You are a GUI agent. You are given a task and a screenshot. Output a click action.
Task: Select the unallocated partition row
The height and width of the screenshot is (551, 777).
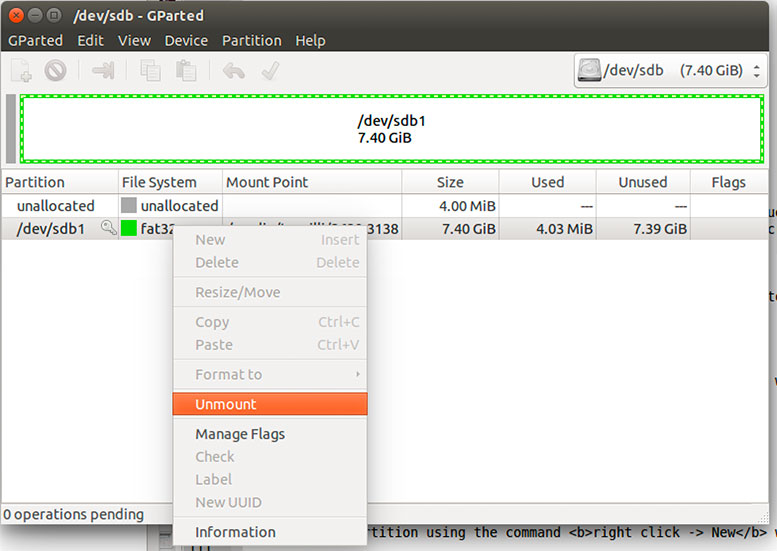[x=385, y=205]
